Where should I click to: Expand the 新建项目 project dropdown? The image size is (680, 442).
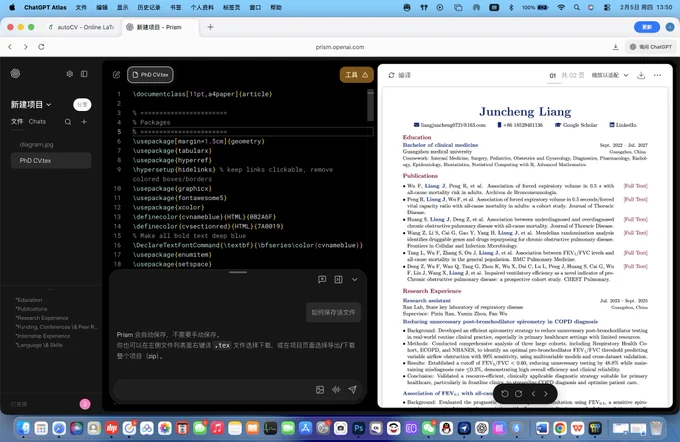coord(31,105)
